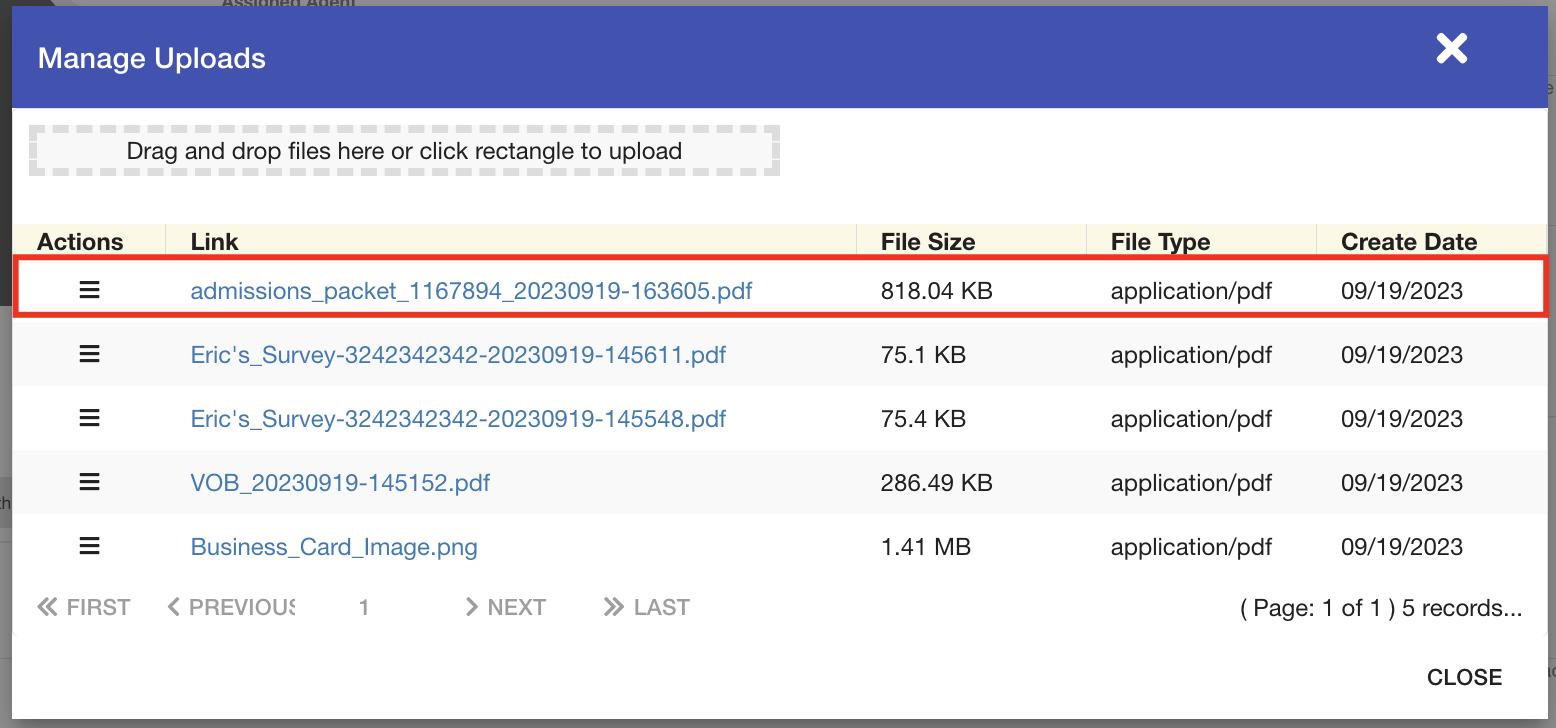Select page number 1 in pagination
The height and width of the screenshot is (728, 1556).
(x=363, y=607)
